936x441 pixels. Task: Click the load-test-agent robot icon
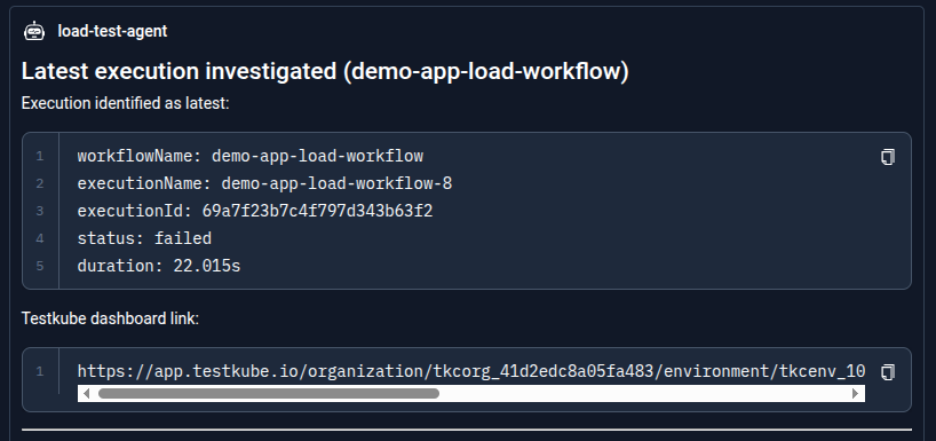click(34, 31)
